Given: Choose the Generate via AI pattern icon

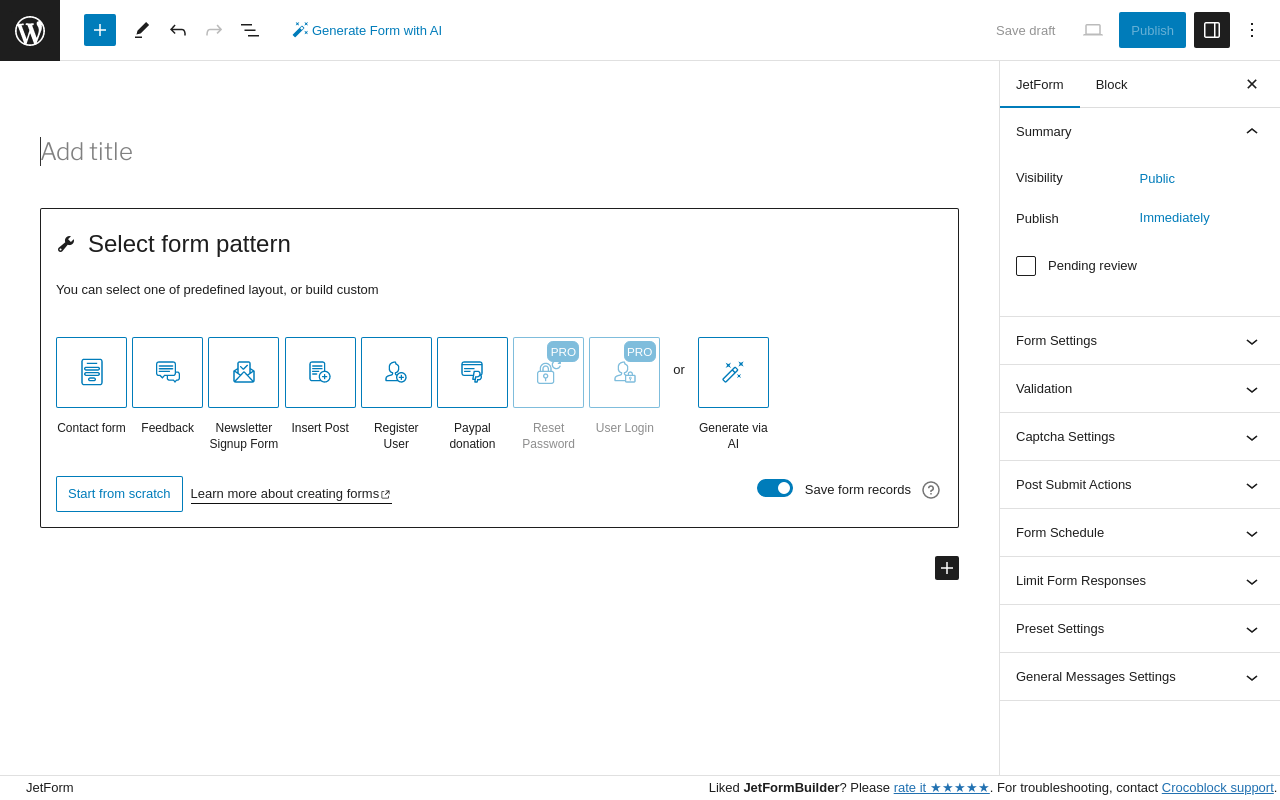Looking at the screenshot, I should click(733, 372).
